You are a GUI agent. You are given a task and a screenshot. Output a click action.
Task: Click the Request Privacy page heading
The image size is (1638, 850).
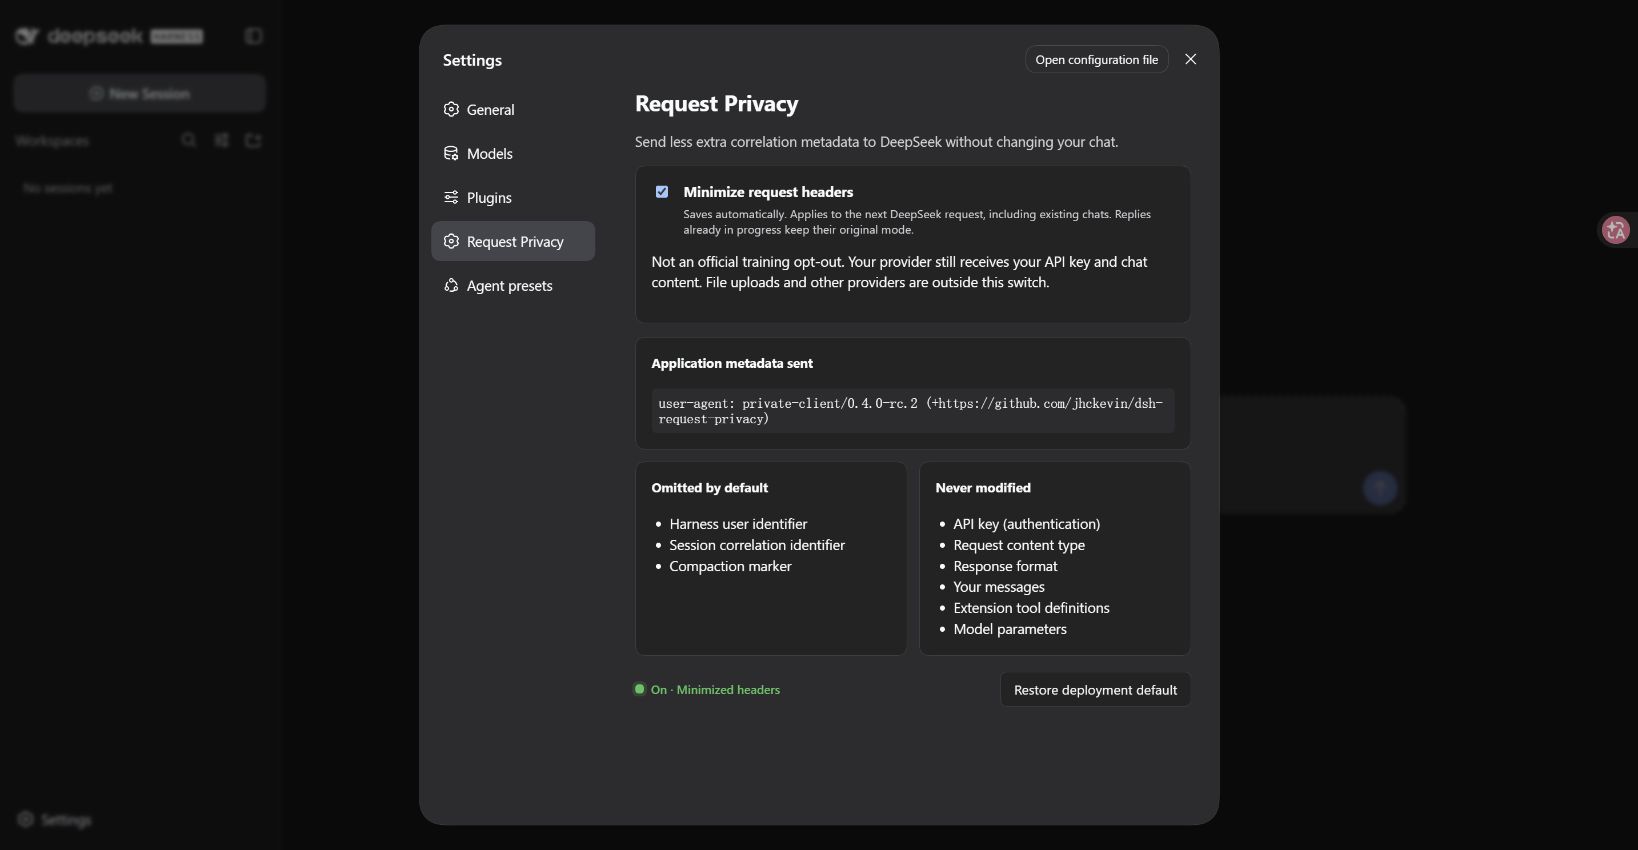pos(716,104)
